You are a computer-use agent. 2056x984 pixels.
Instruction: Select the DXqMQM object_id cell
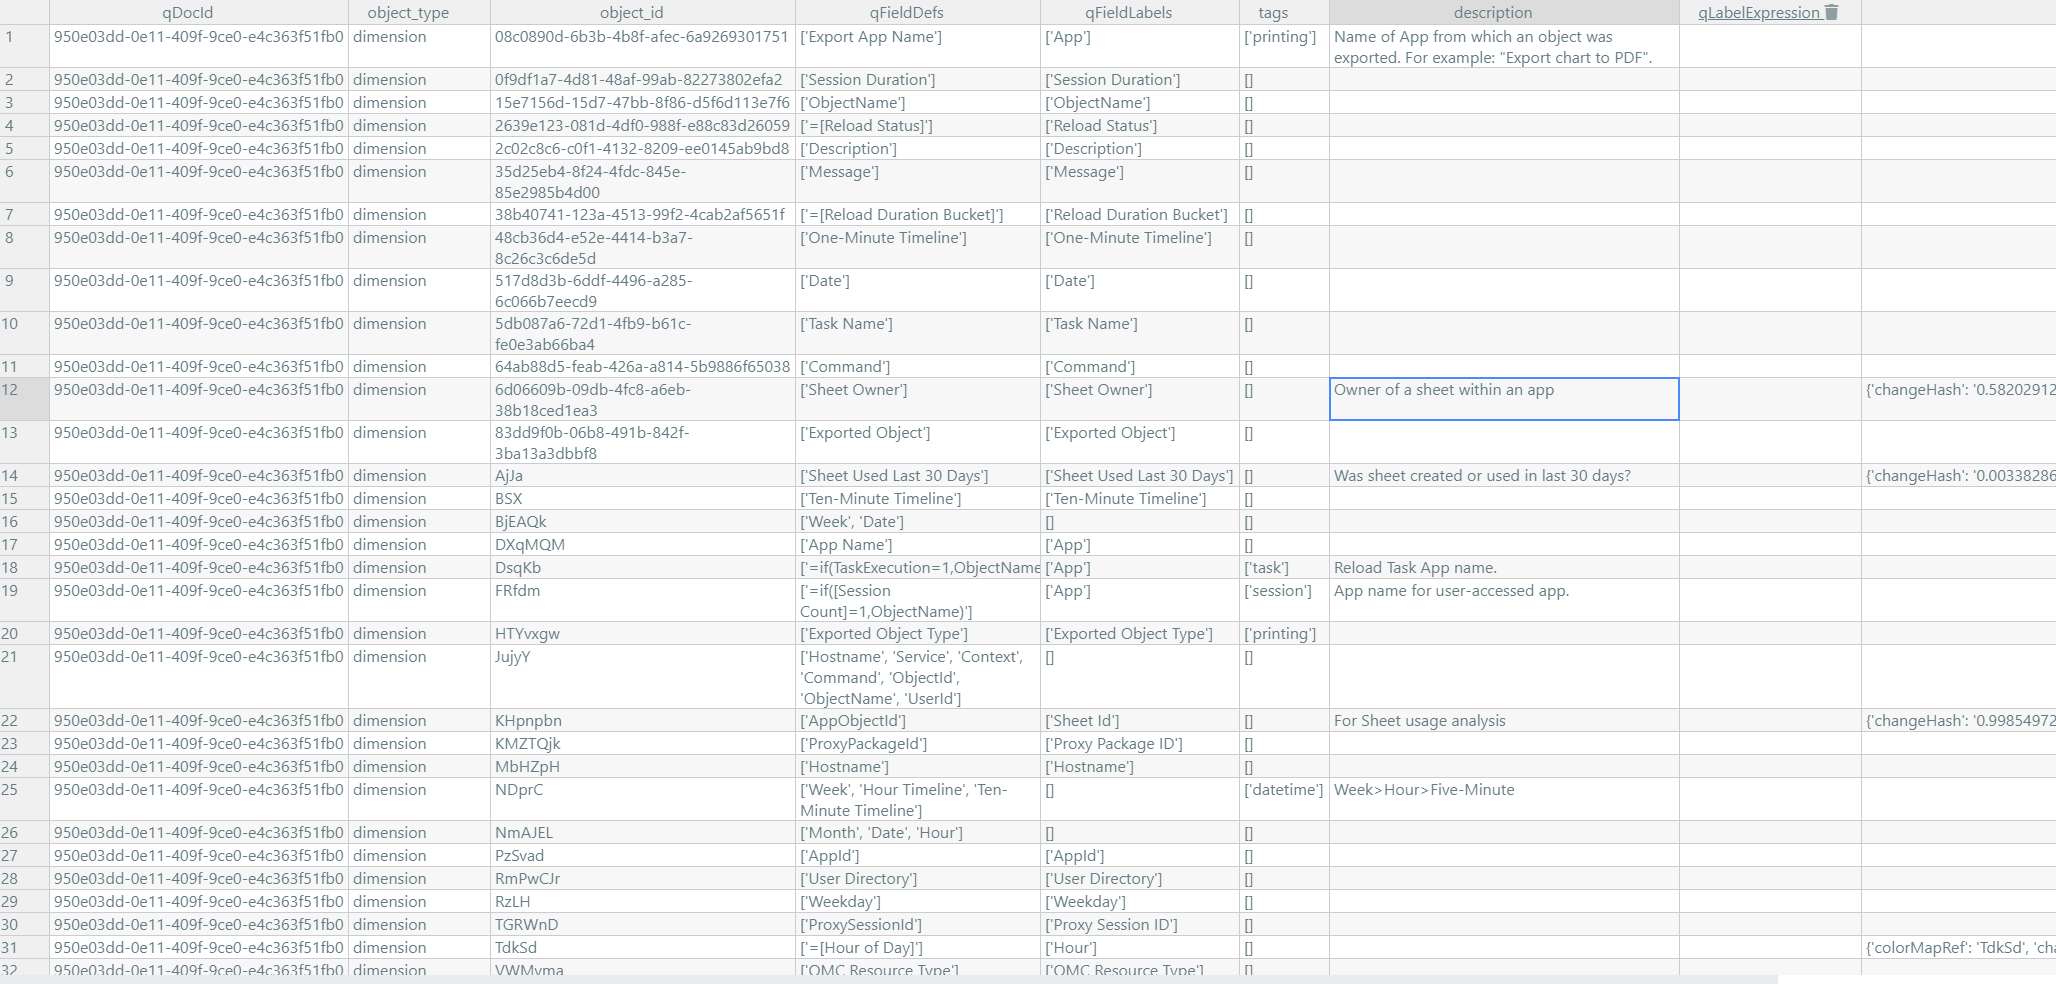click(x=642, y=544)
